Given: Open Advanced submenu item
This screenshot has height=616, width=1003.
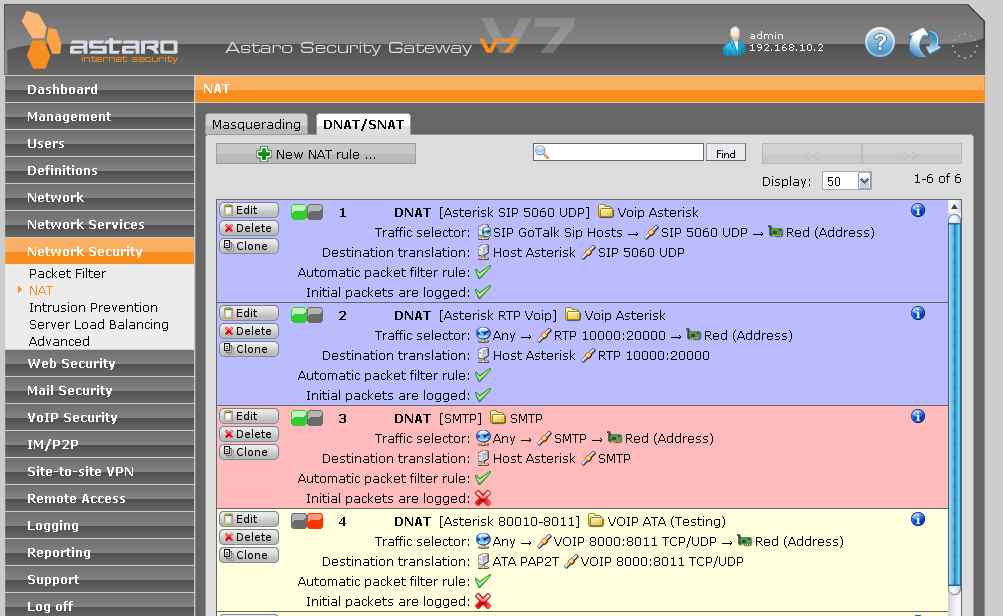Looking at the screenshot, I should pyautogui.click(x=59, y=342).
